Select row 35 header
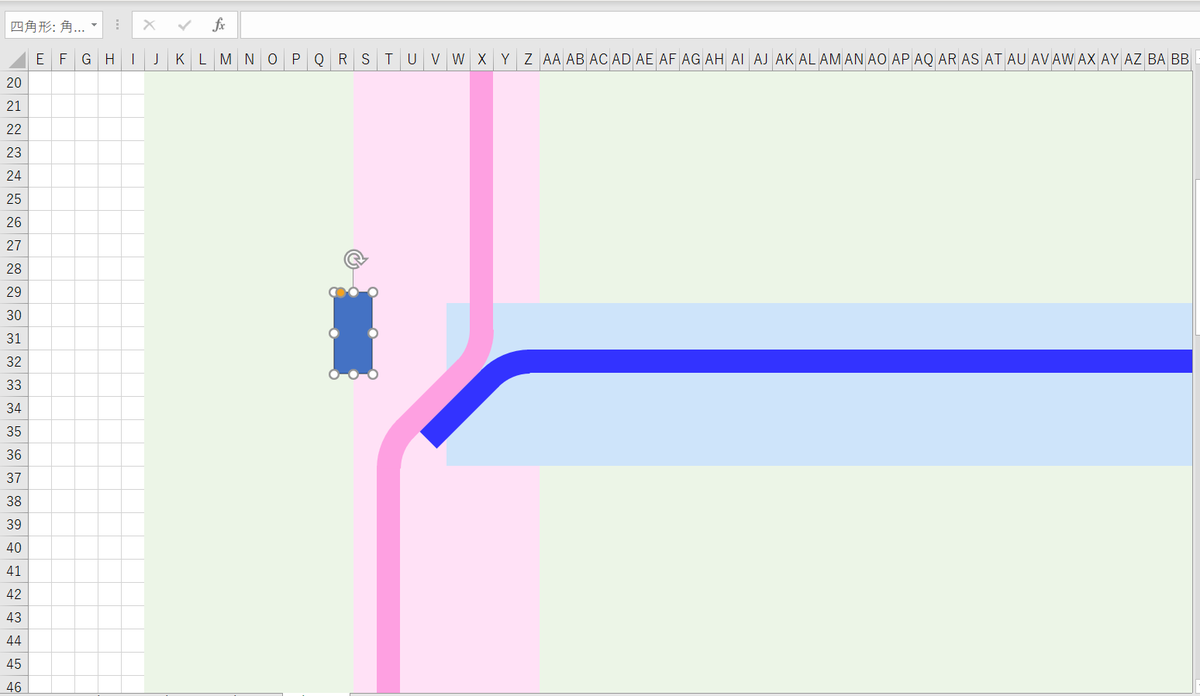 tap(14, 432)
